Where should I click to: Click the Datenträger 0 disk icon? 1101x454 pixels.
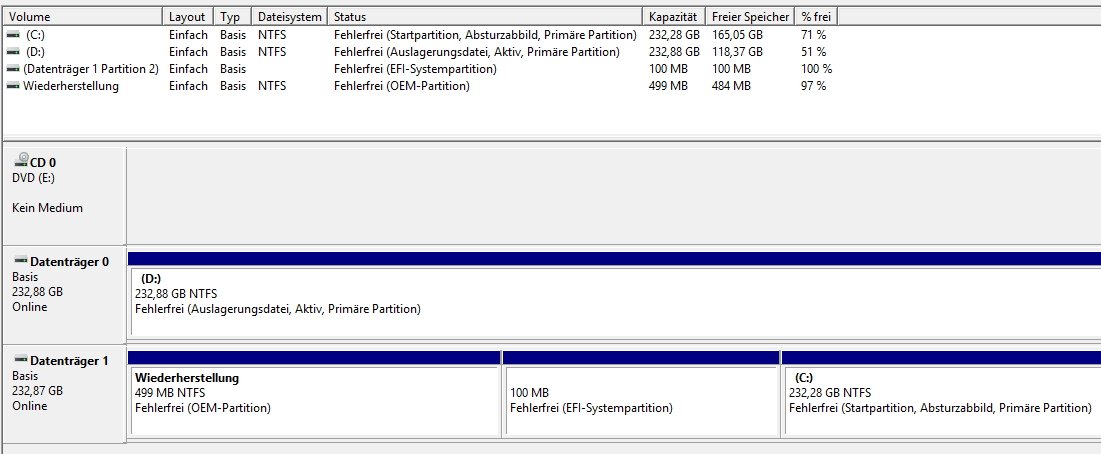click(x=21, y=261)
